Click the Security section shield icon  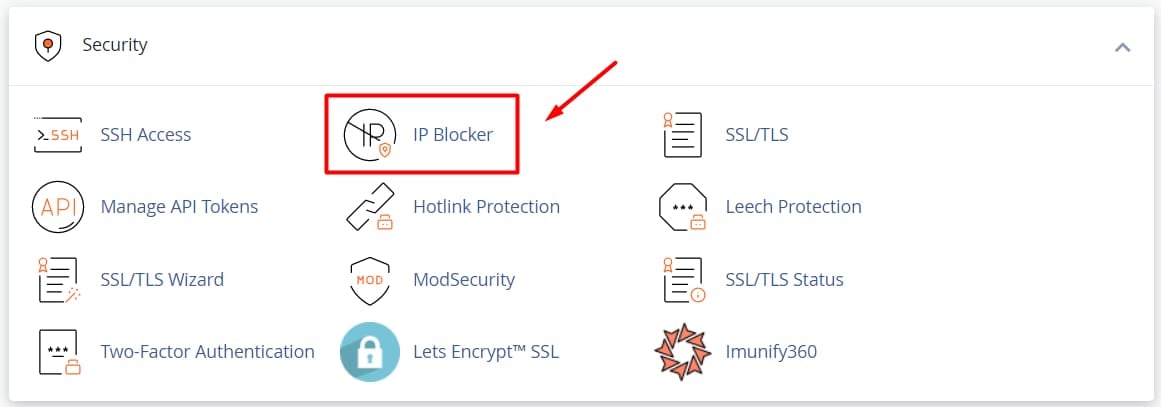(x=46, y=45)
